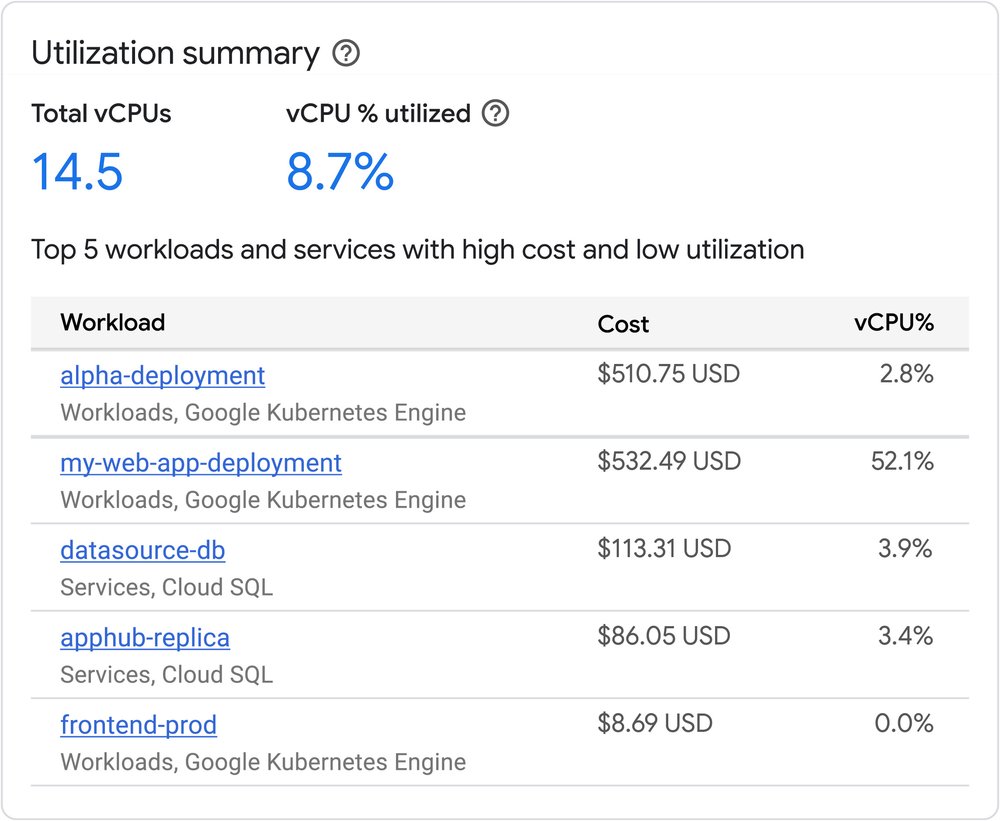This screenshot has width=1000, height=821.
Task: Open the alpha-deployment workload link
Action: pyautogui.click(x=162, y=376)
